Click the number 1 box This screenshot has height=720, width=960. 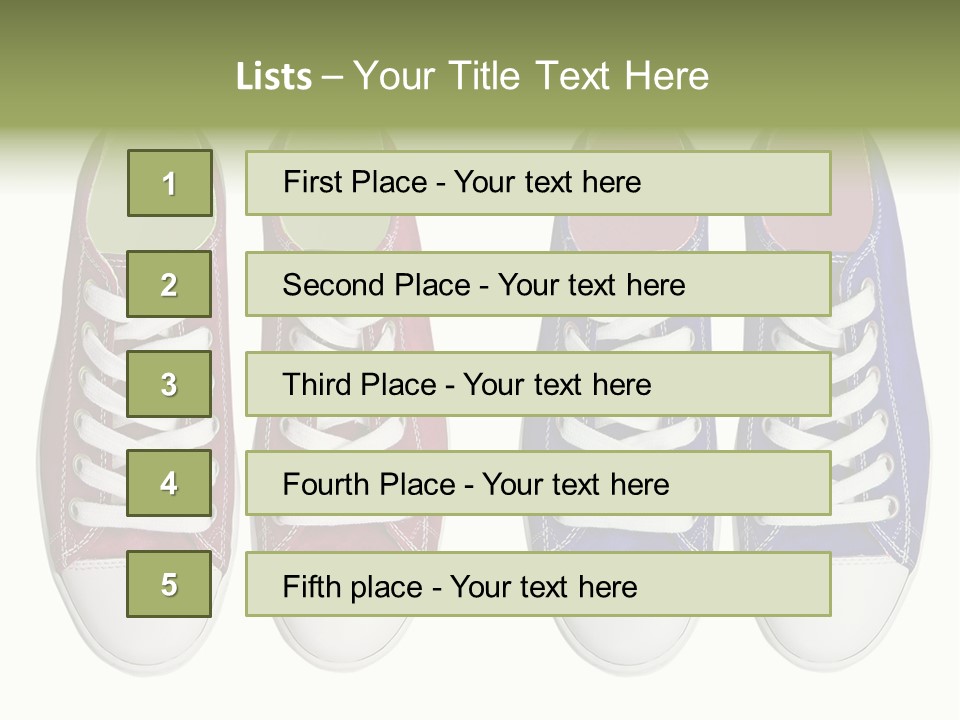(x=169, y=183)
